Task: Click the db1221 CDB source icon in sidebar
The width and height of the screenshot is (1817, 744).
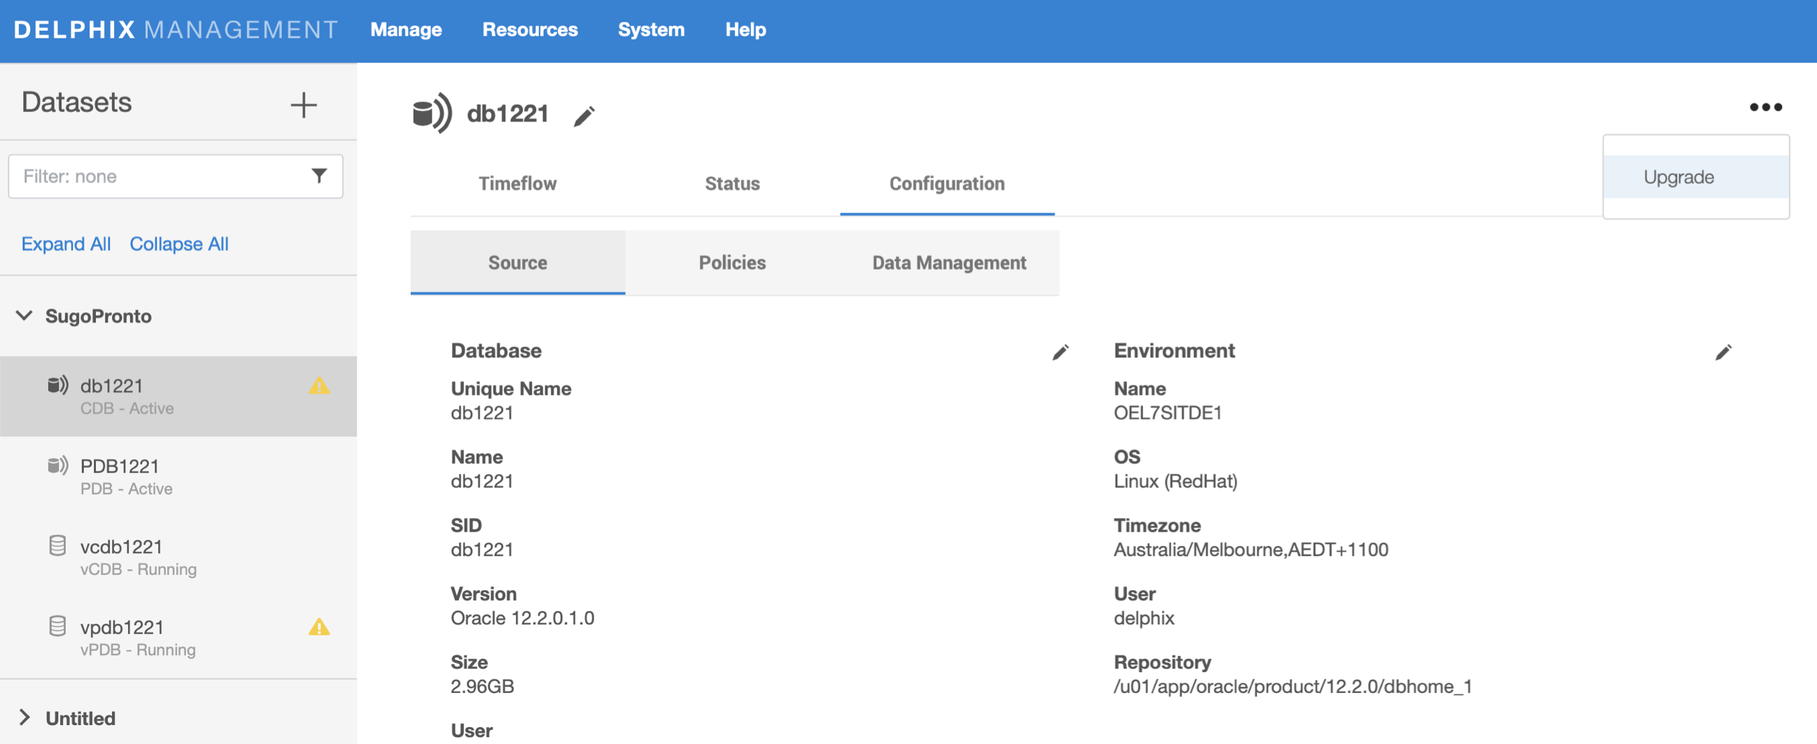Action: click(58, 385)
